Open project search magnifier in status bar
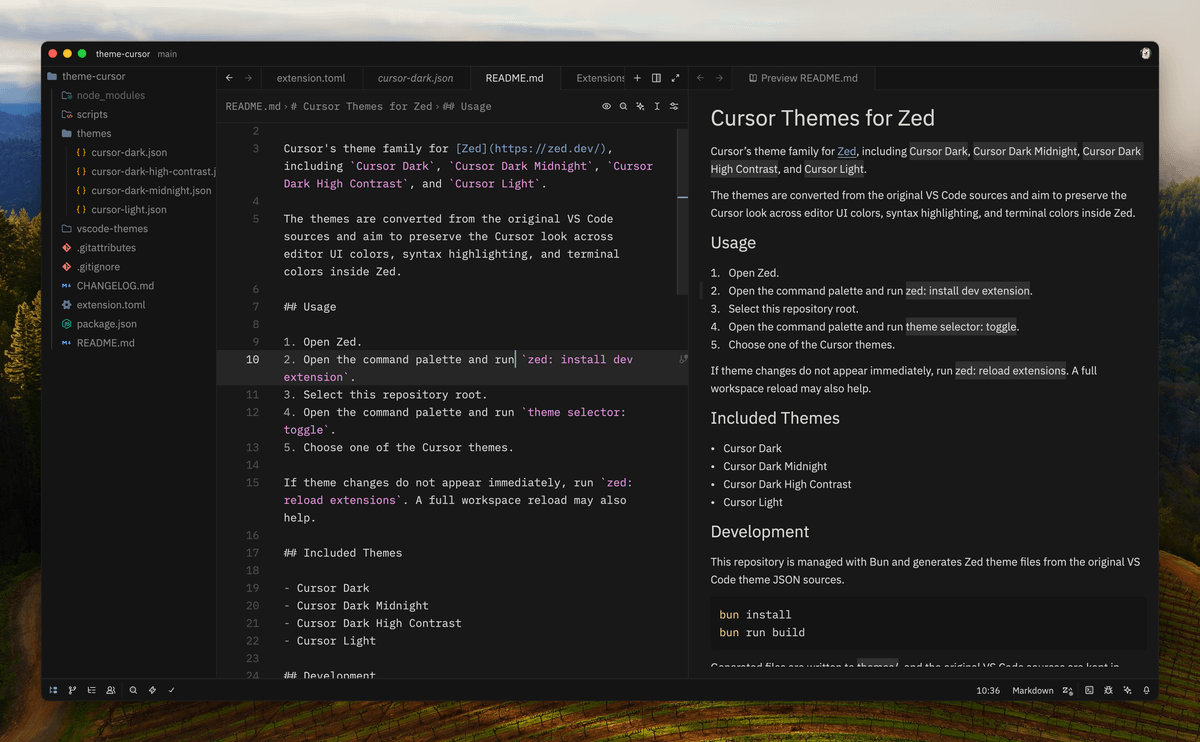This screenshot has height=742, width=1200. pos(133,690)
